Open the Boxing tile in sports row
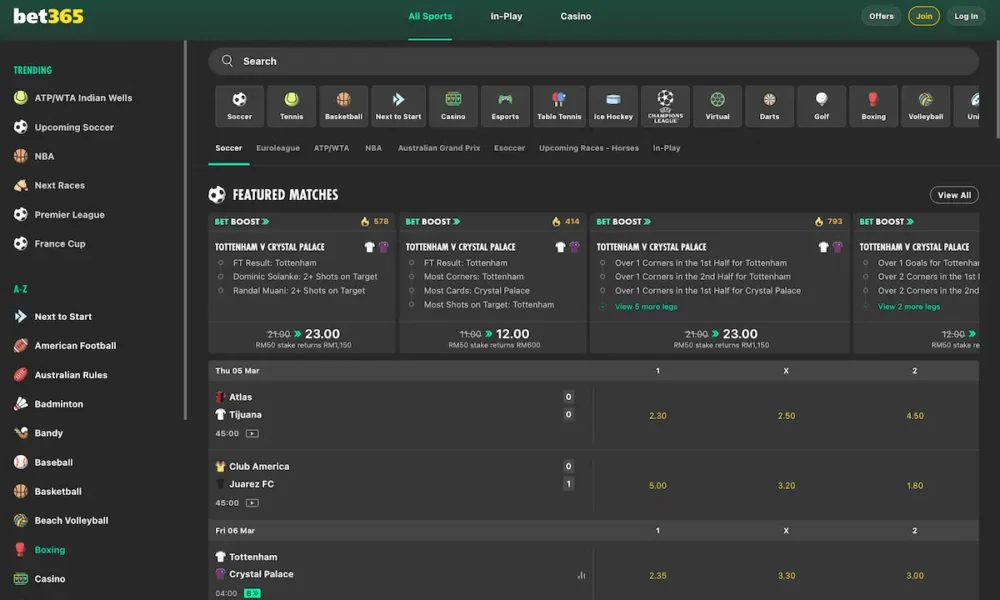1000x600 pixels. pos(874,106)
